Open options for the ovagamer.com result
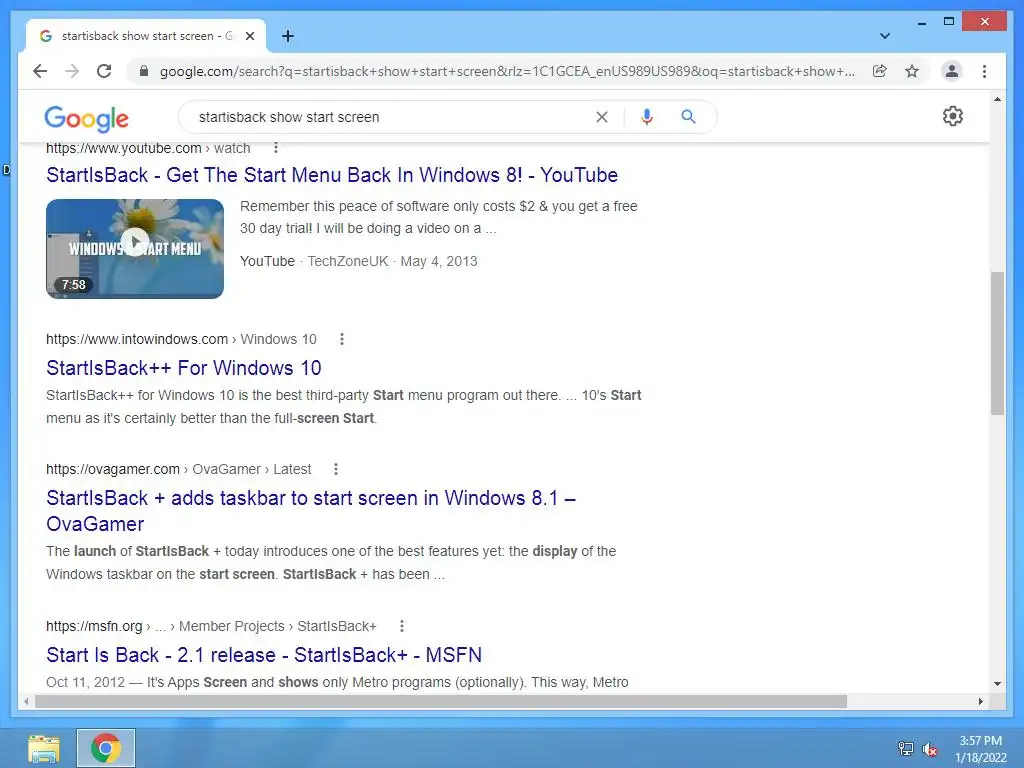1024x768 pixels. [x=336, y=469]
